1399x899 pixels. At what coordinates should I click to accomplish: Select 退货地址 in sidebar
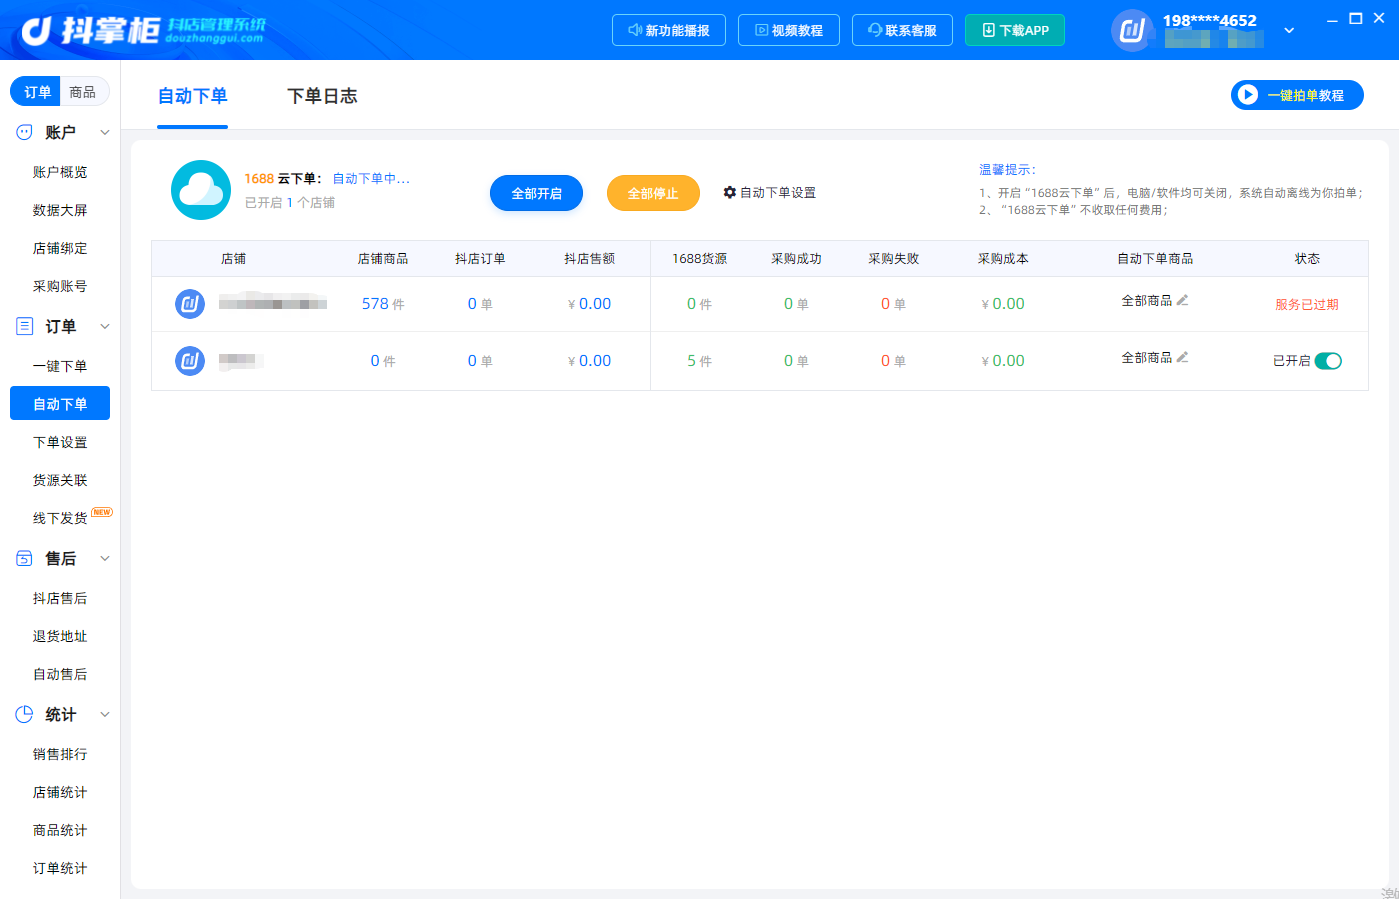pyautogui.click(x=60, y=636)
